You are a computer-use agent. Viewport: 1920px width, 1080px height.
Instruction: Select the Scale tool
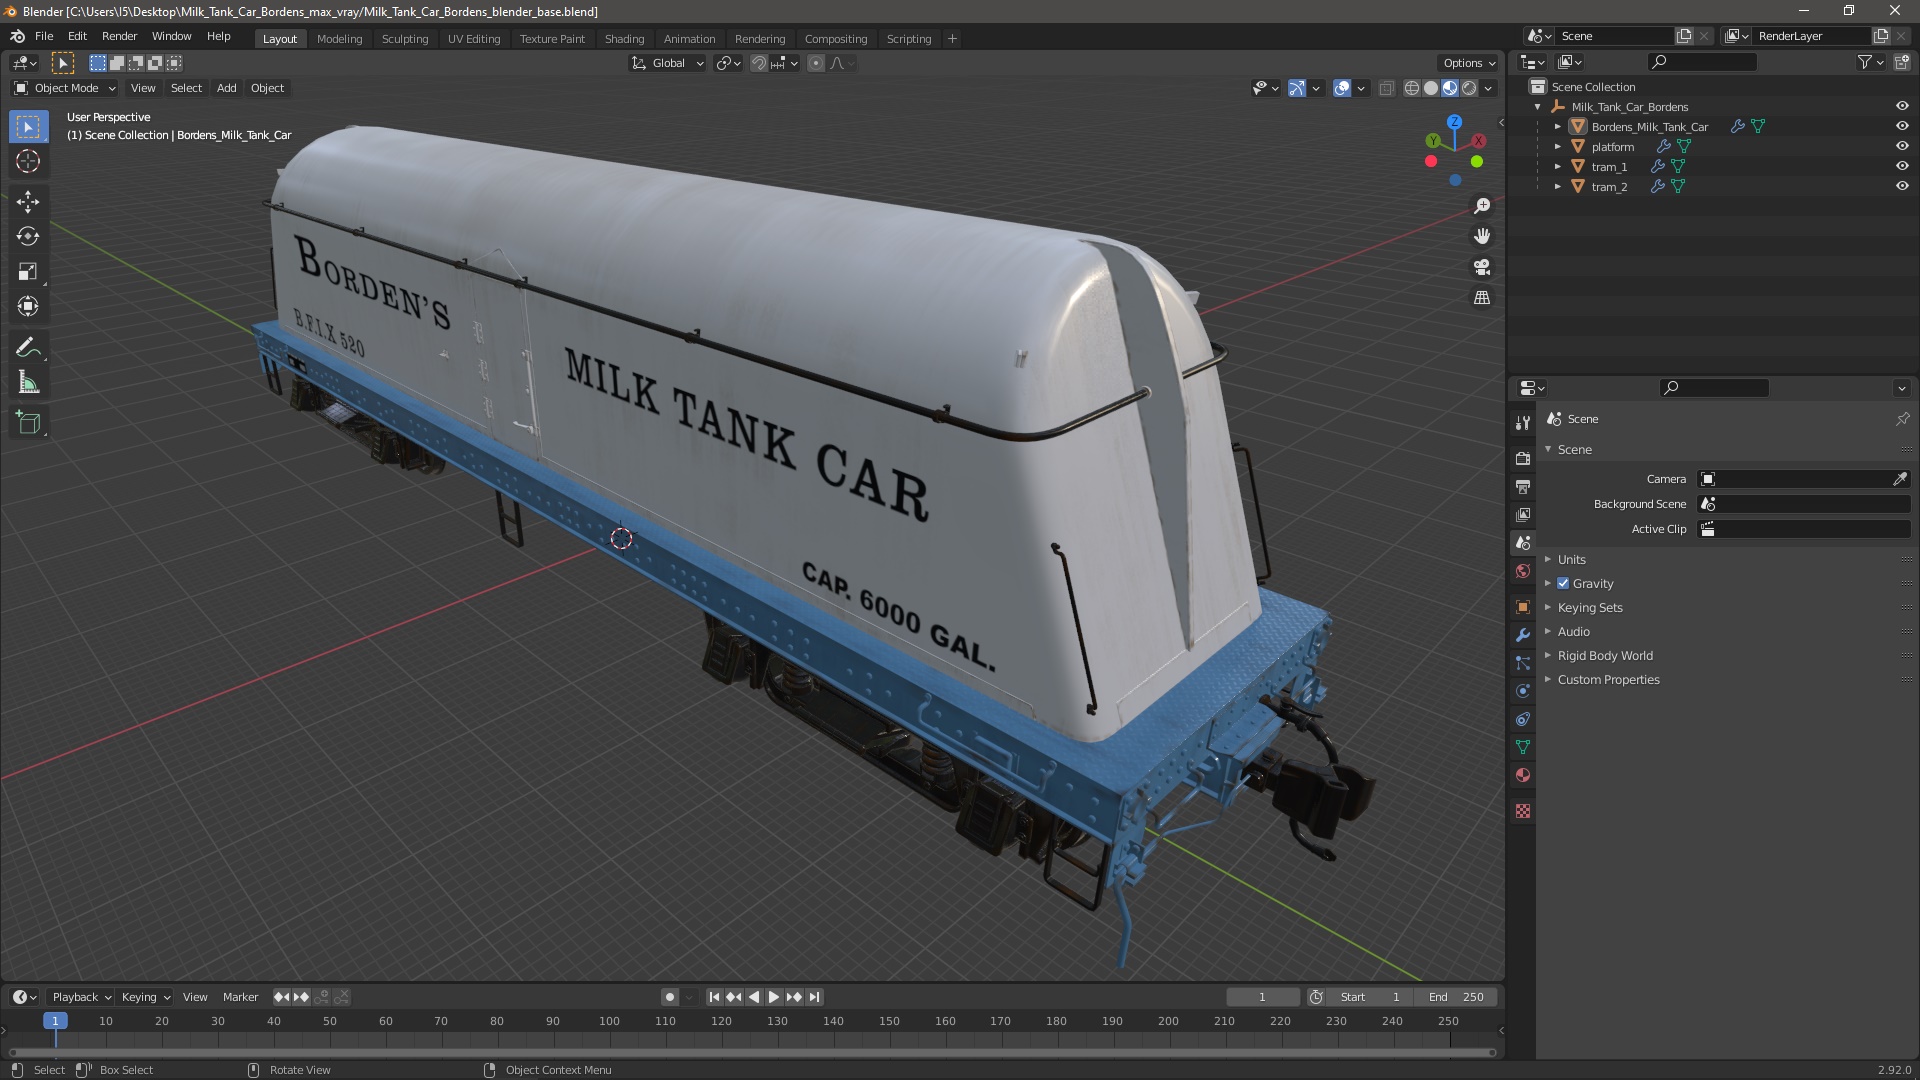(x=28, y=272)
